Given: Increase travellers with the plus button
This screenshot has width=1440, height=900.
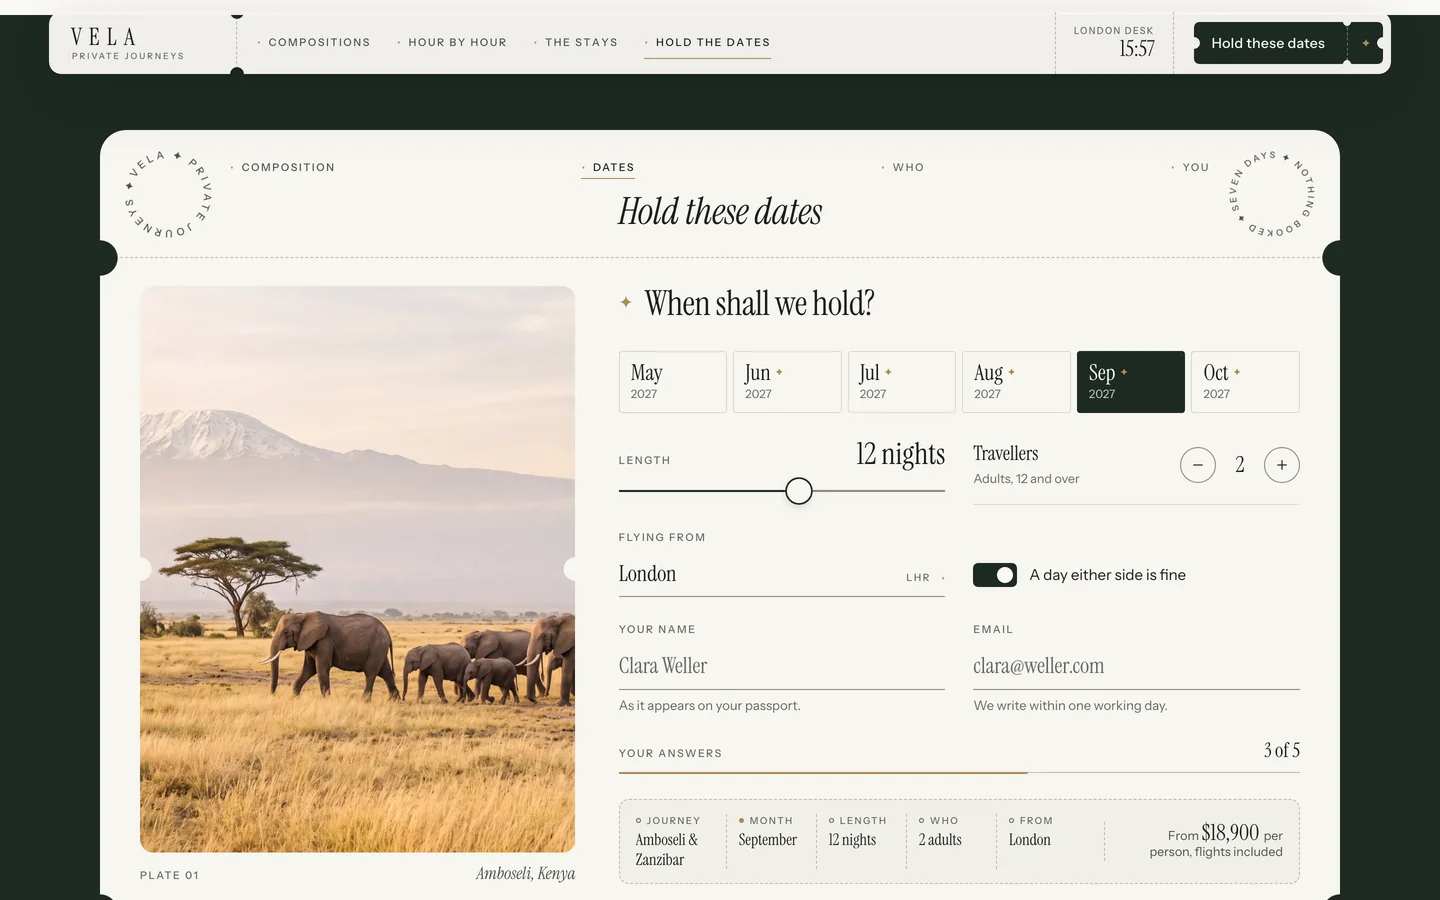Looking at the screenshot, I should pyautogui.click(x=1281, y=465).
